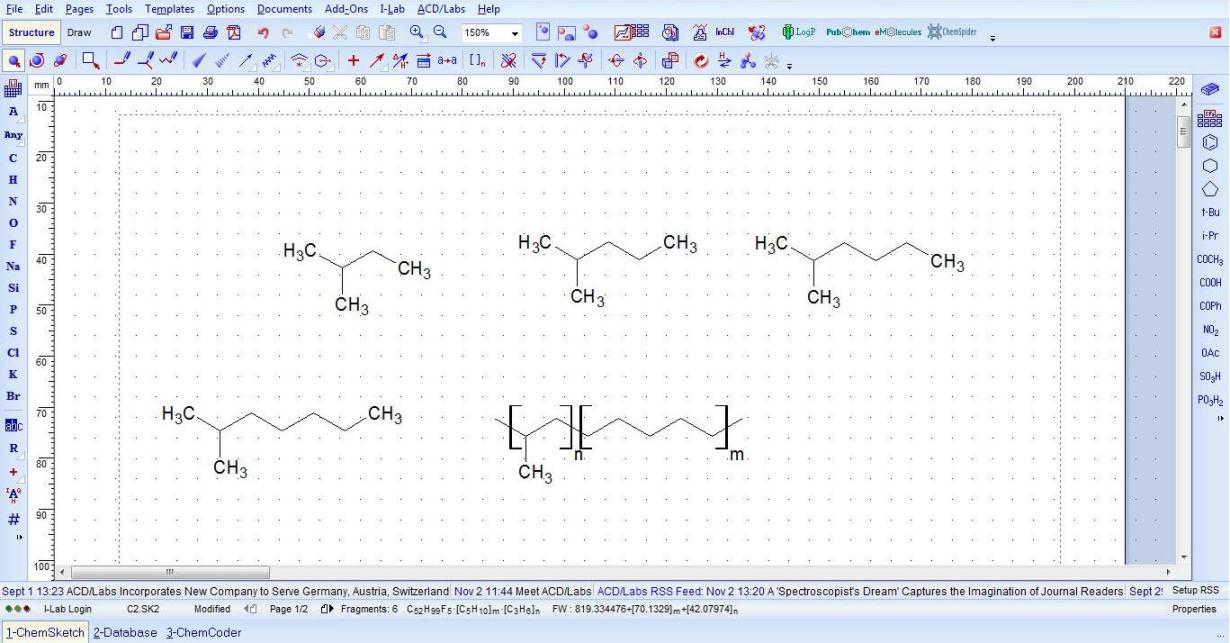Select the polymer brackets tool
The height and width of the screenshot is (643, 1230).
pyautogui.click(x=477, y=60)
